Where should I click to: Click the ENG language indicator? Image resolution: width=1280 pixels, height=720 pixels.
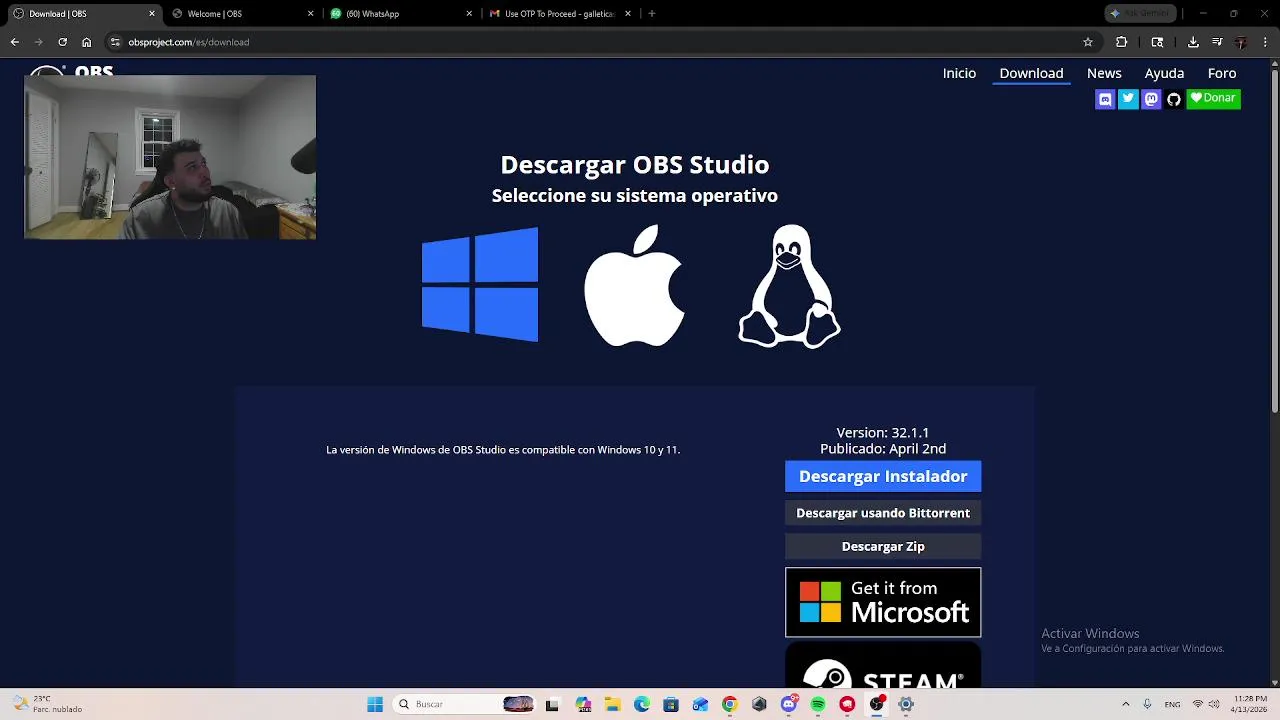[x=1172, y=704]
